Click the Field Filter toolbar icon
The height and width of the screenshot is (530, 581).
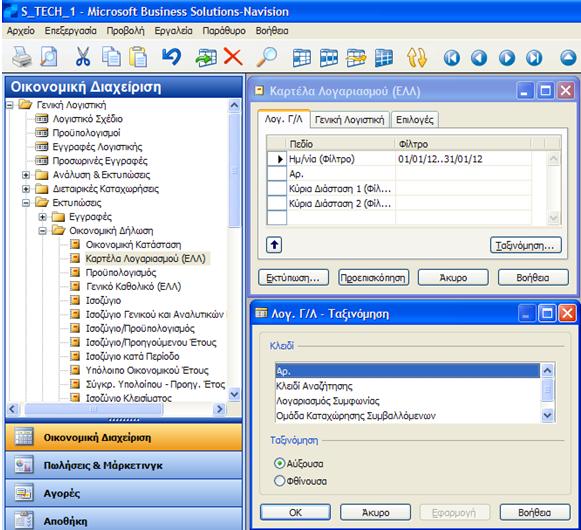(301, 57)
